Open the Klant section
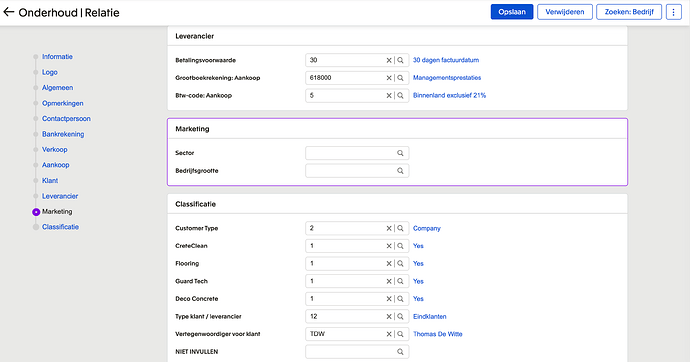This screenshot has height=362, width=690. [x=50, y=180]
